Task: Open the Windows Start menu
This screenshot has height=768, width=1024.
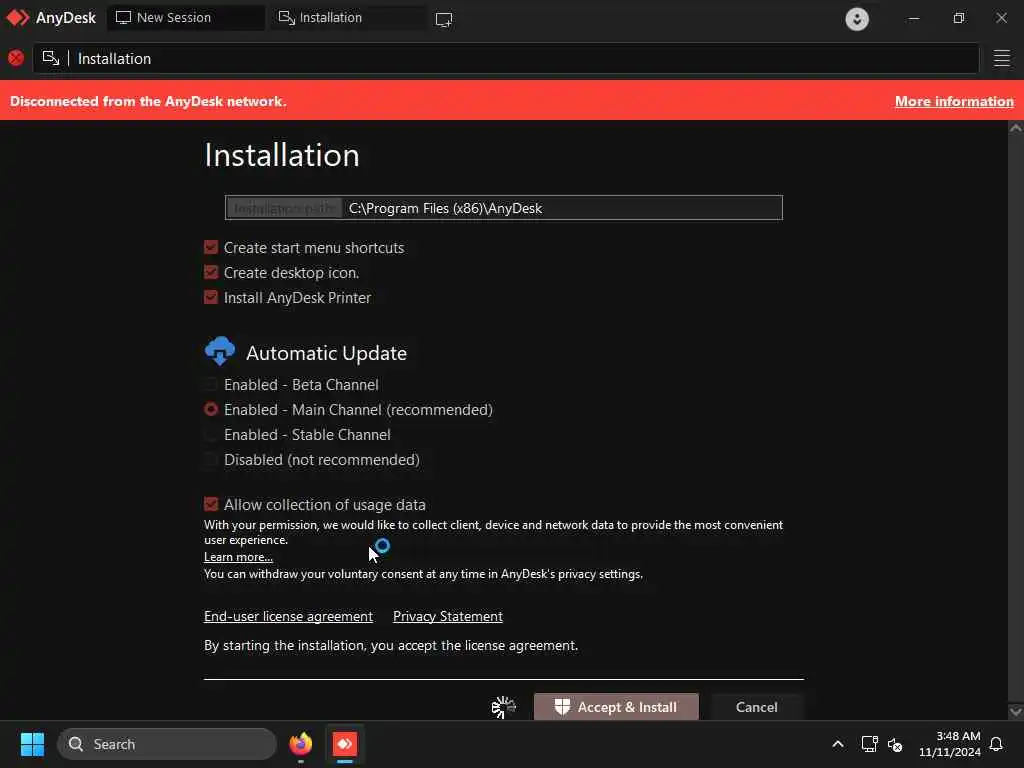Action: (x=32, y=744)
